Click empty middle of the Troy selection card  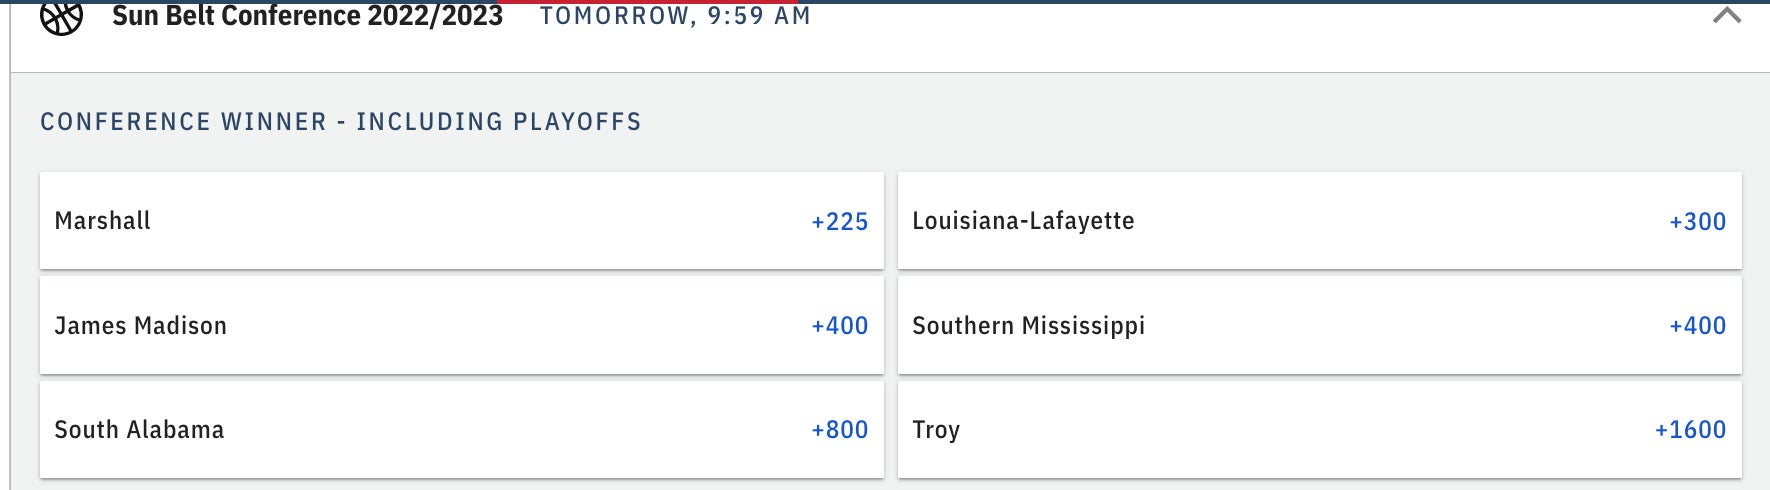click(x=1300, y=429)
